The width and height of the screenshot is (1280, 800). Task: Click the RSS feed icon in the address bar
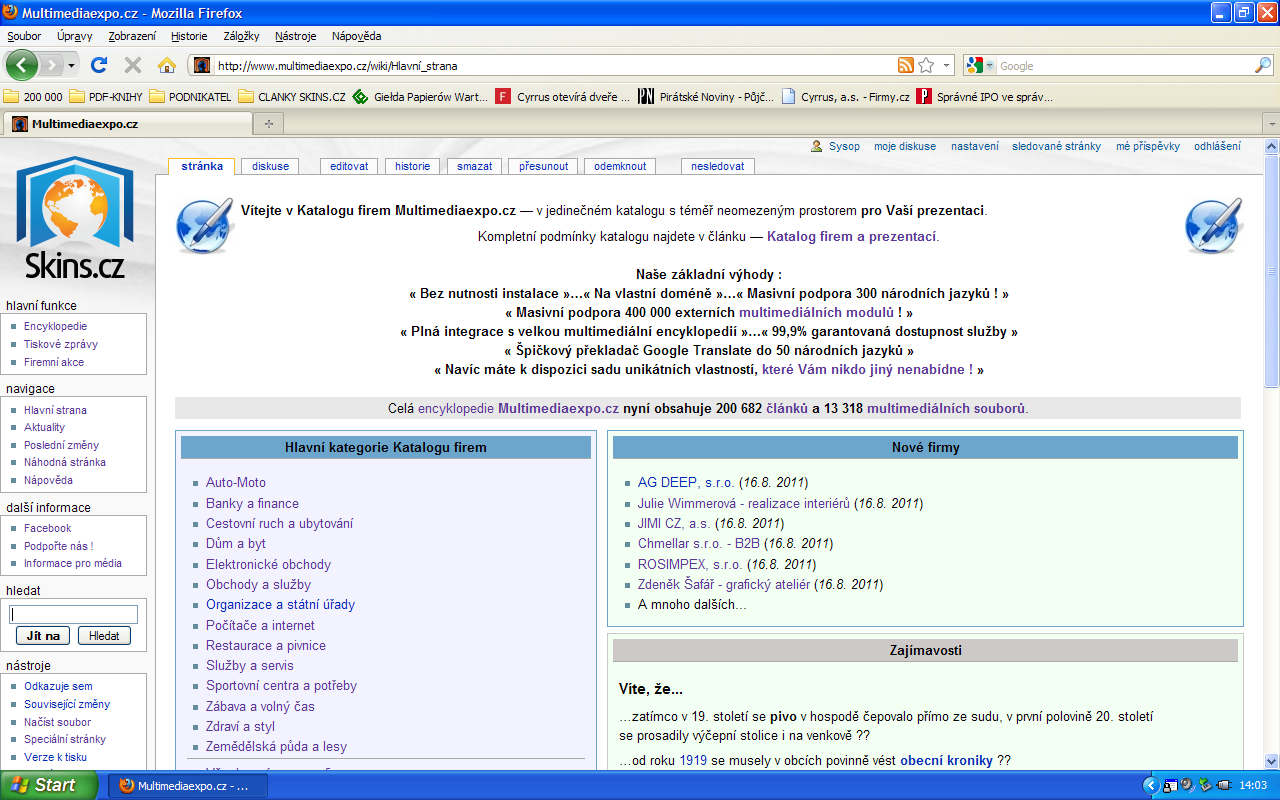[905, 66]
